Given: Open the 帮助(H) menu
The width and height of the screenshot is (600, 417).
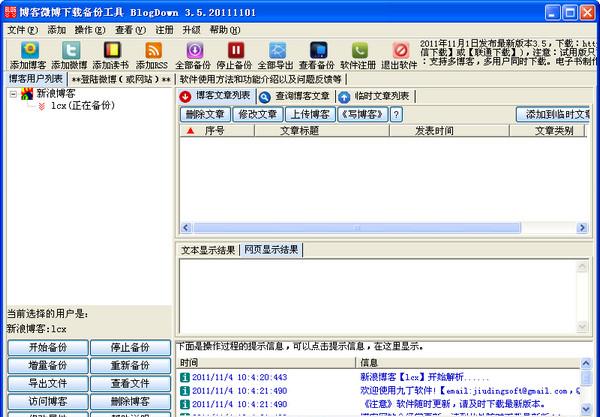Looking at the screenshot, I should [x=225, y=30].
